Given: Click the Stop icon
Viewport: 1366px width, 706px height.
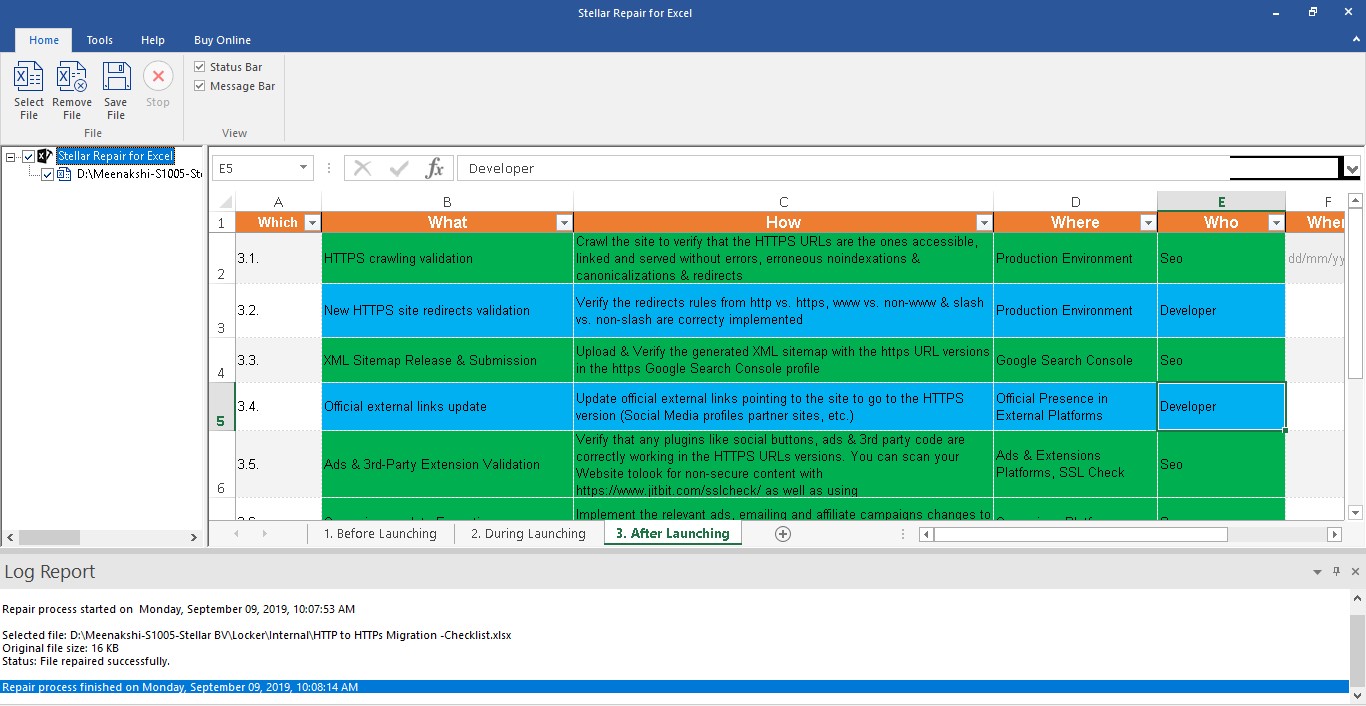Looking at the screenshot, I should 158,77.
